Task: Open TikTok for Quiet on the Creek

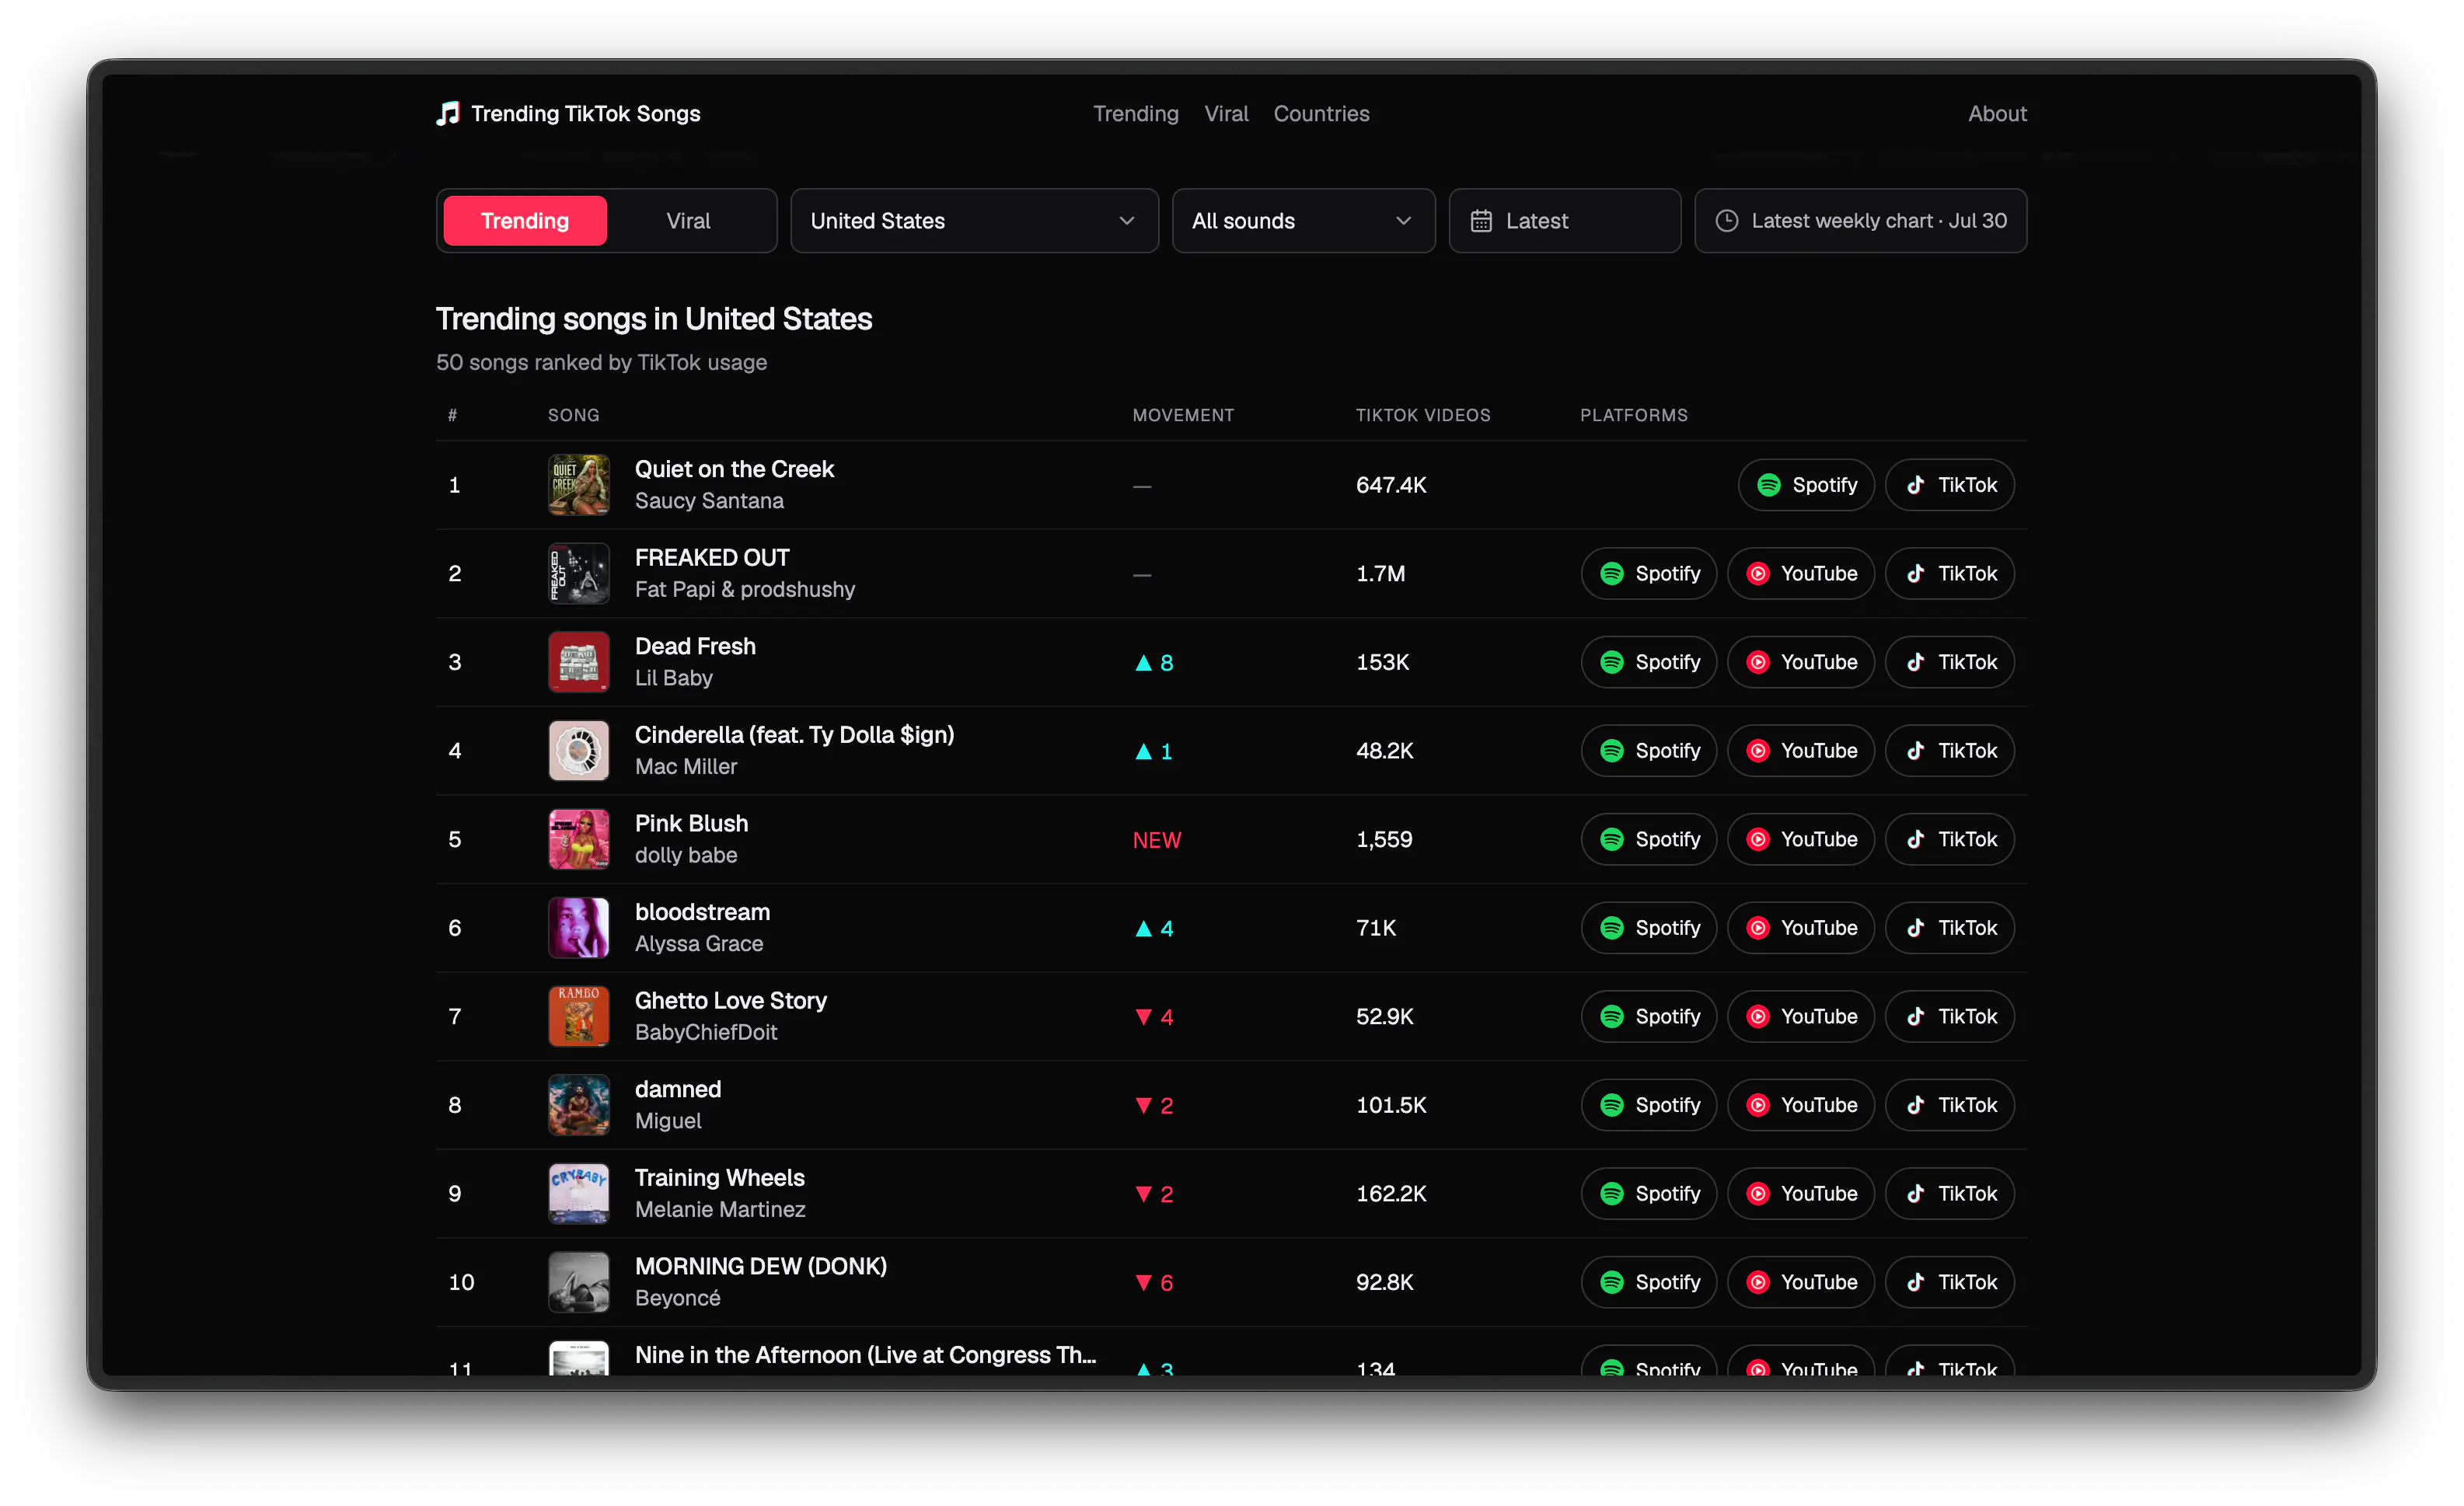Action: coord(1949,485)
